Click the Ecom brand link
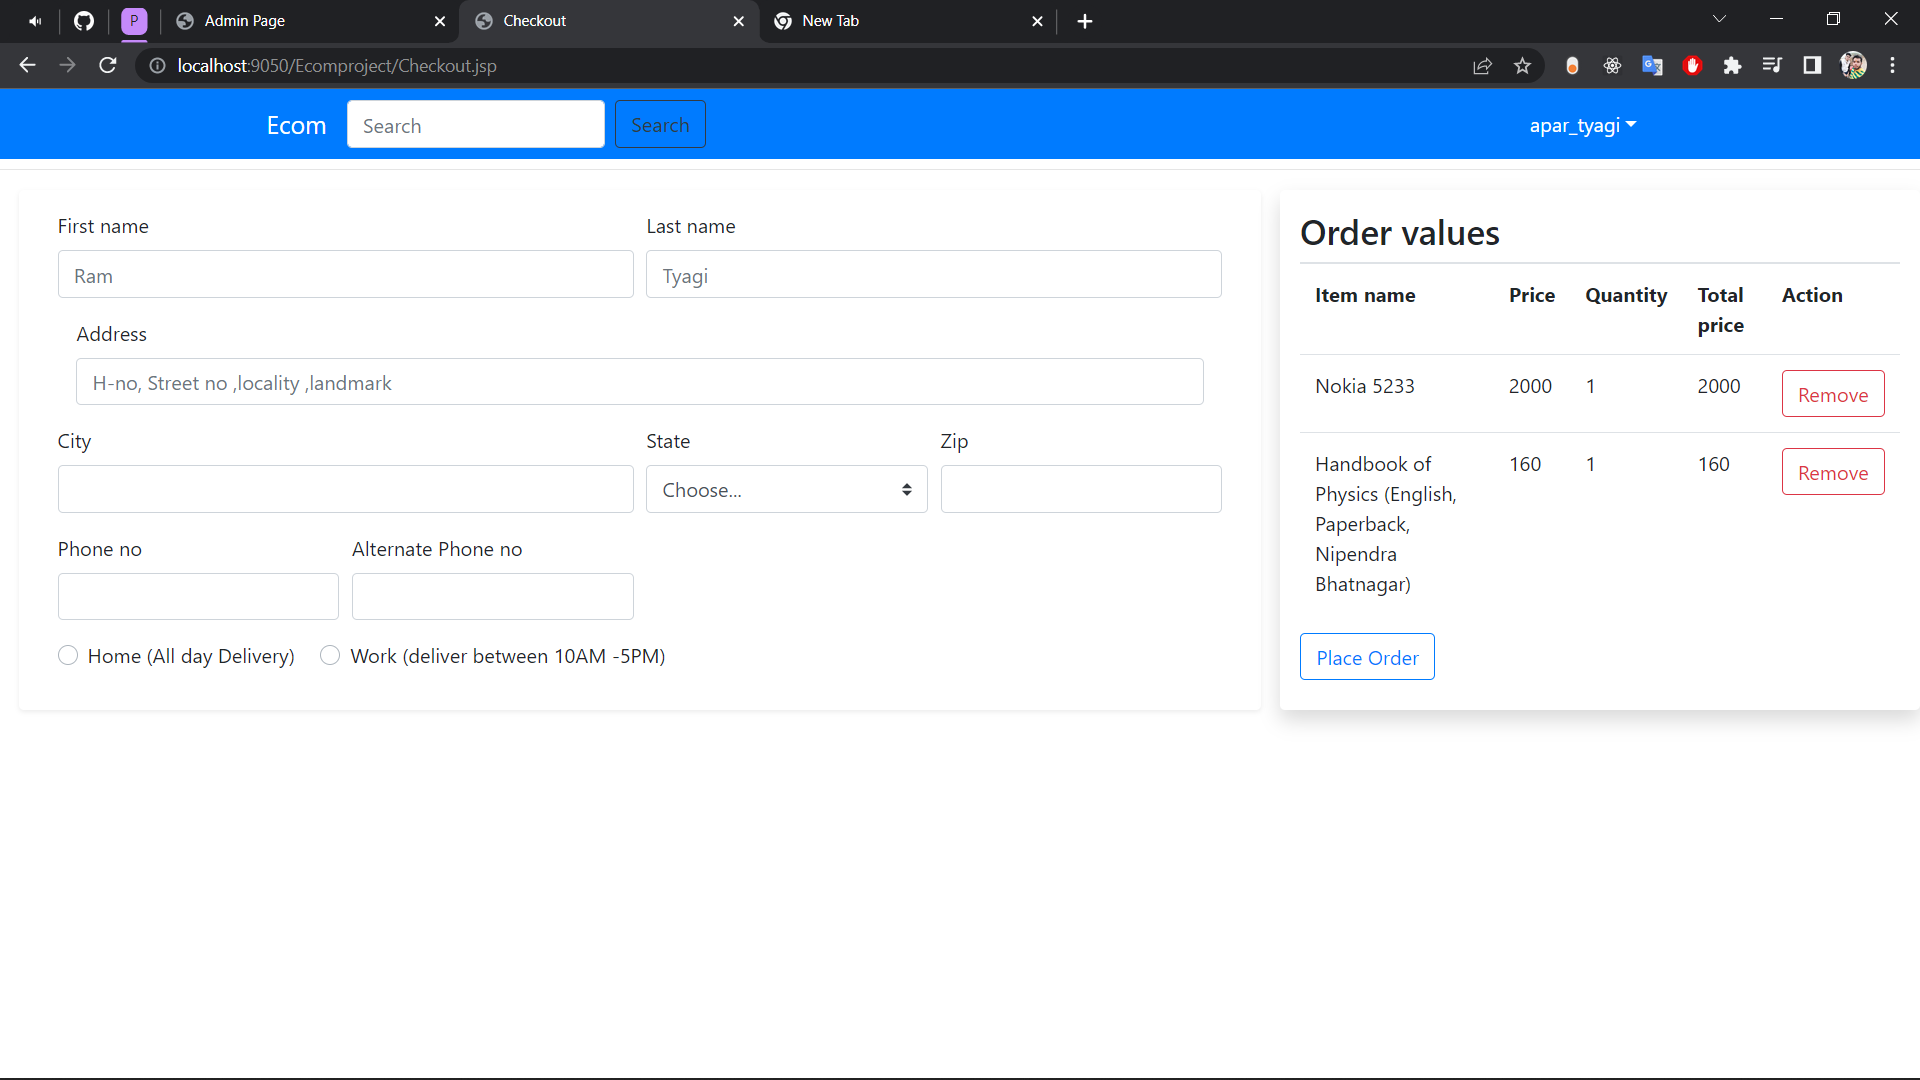The image size is (1920, 1080). click(x=296, y=125)
